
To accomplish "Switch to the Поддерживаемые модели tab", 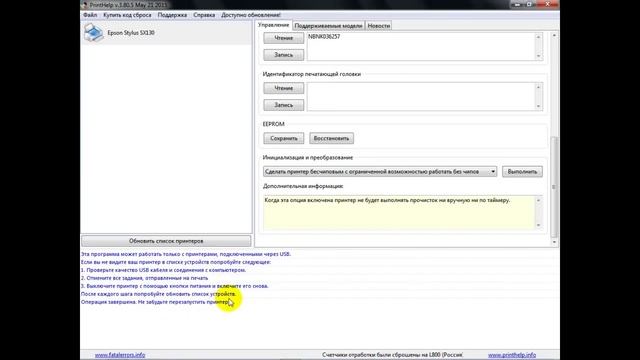I will pos(328,26).
